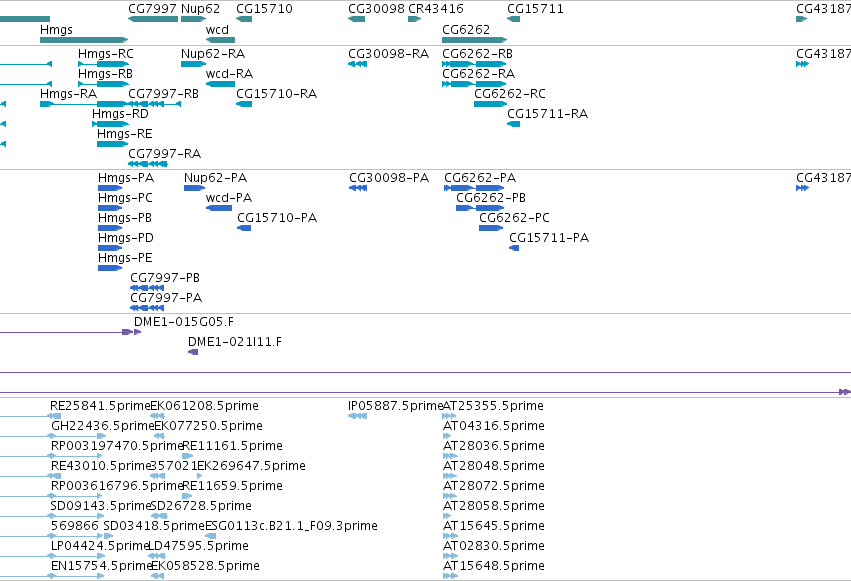Click protein Hmgs-PC
The image size is (851, 581).
(110, 208)
